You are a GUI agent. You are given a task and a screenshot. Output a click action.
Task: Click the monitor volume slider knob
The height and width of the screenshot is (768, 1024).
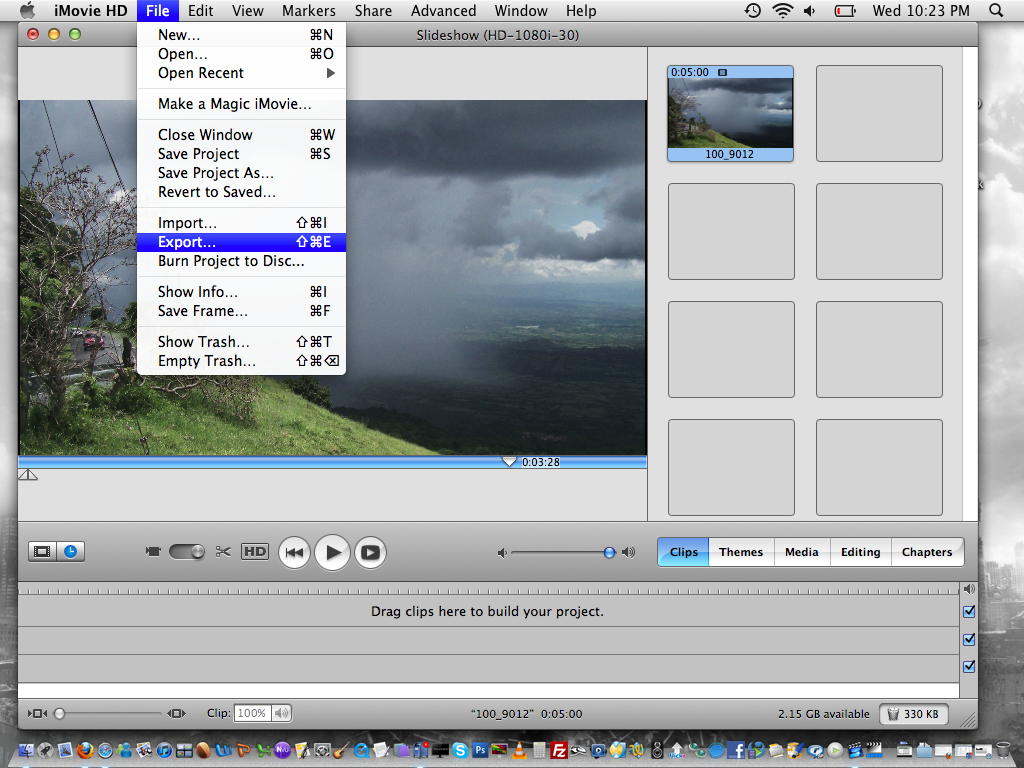609,553
